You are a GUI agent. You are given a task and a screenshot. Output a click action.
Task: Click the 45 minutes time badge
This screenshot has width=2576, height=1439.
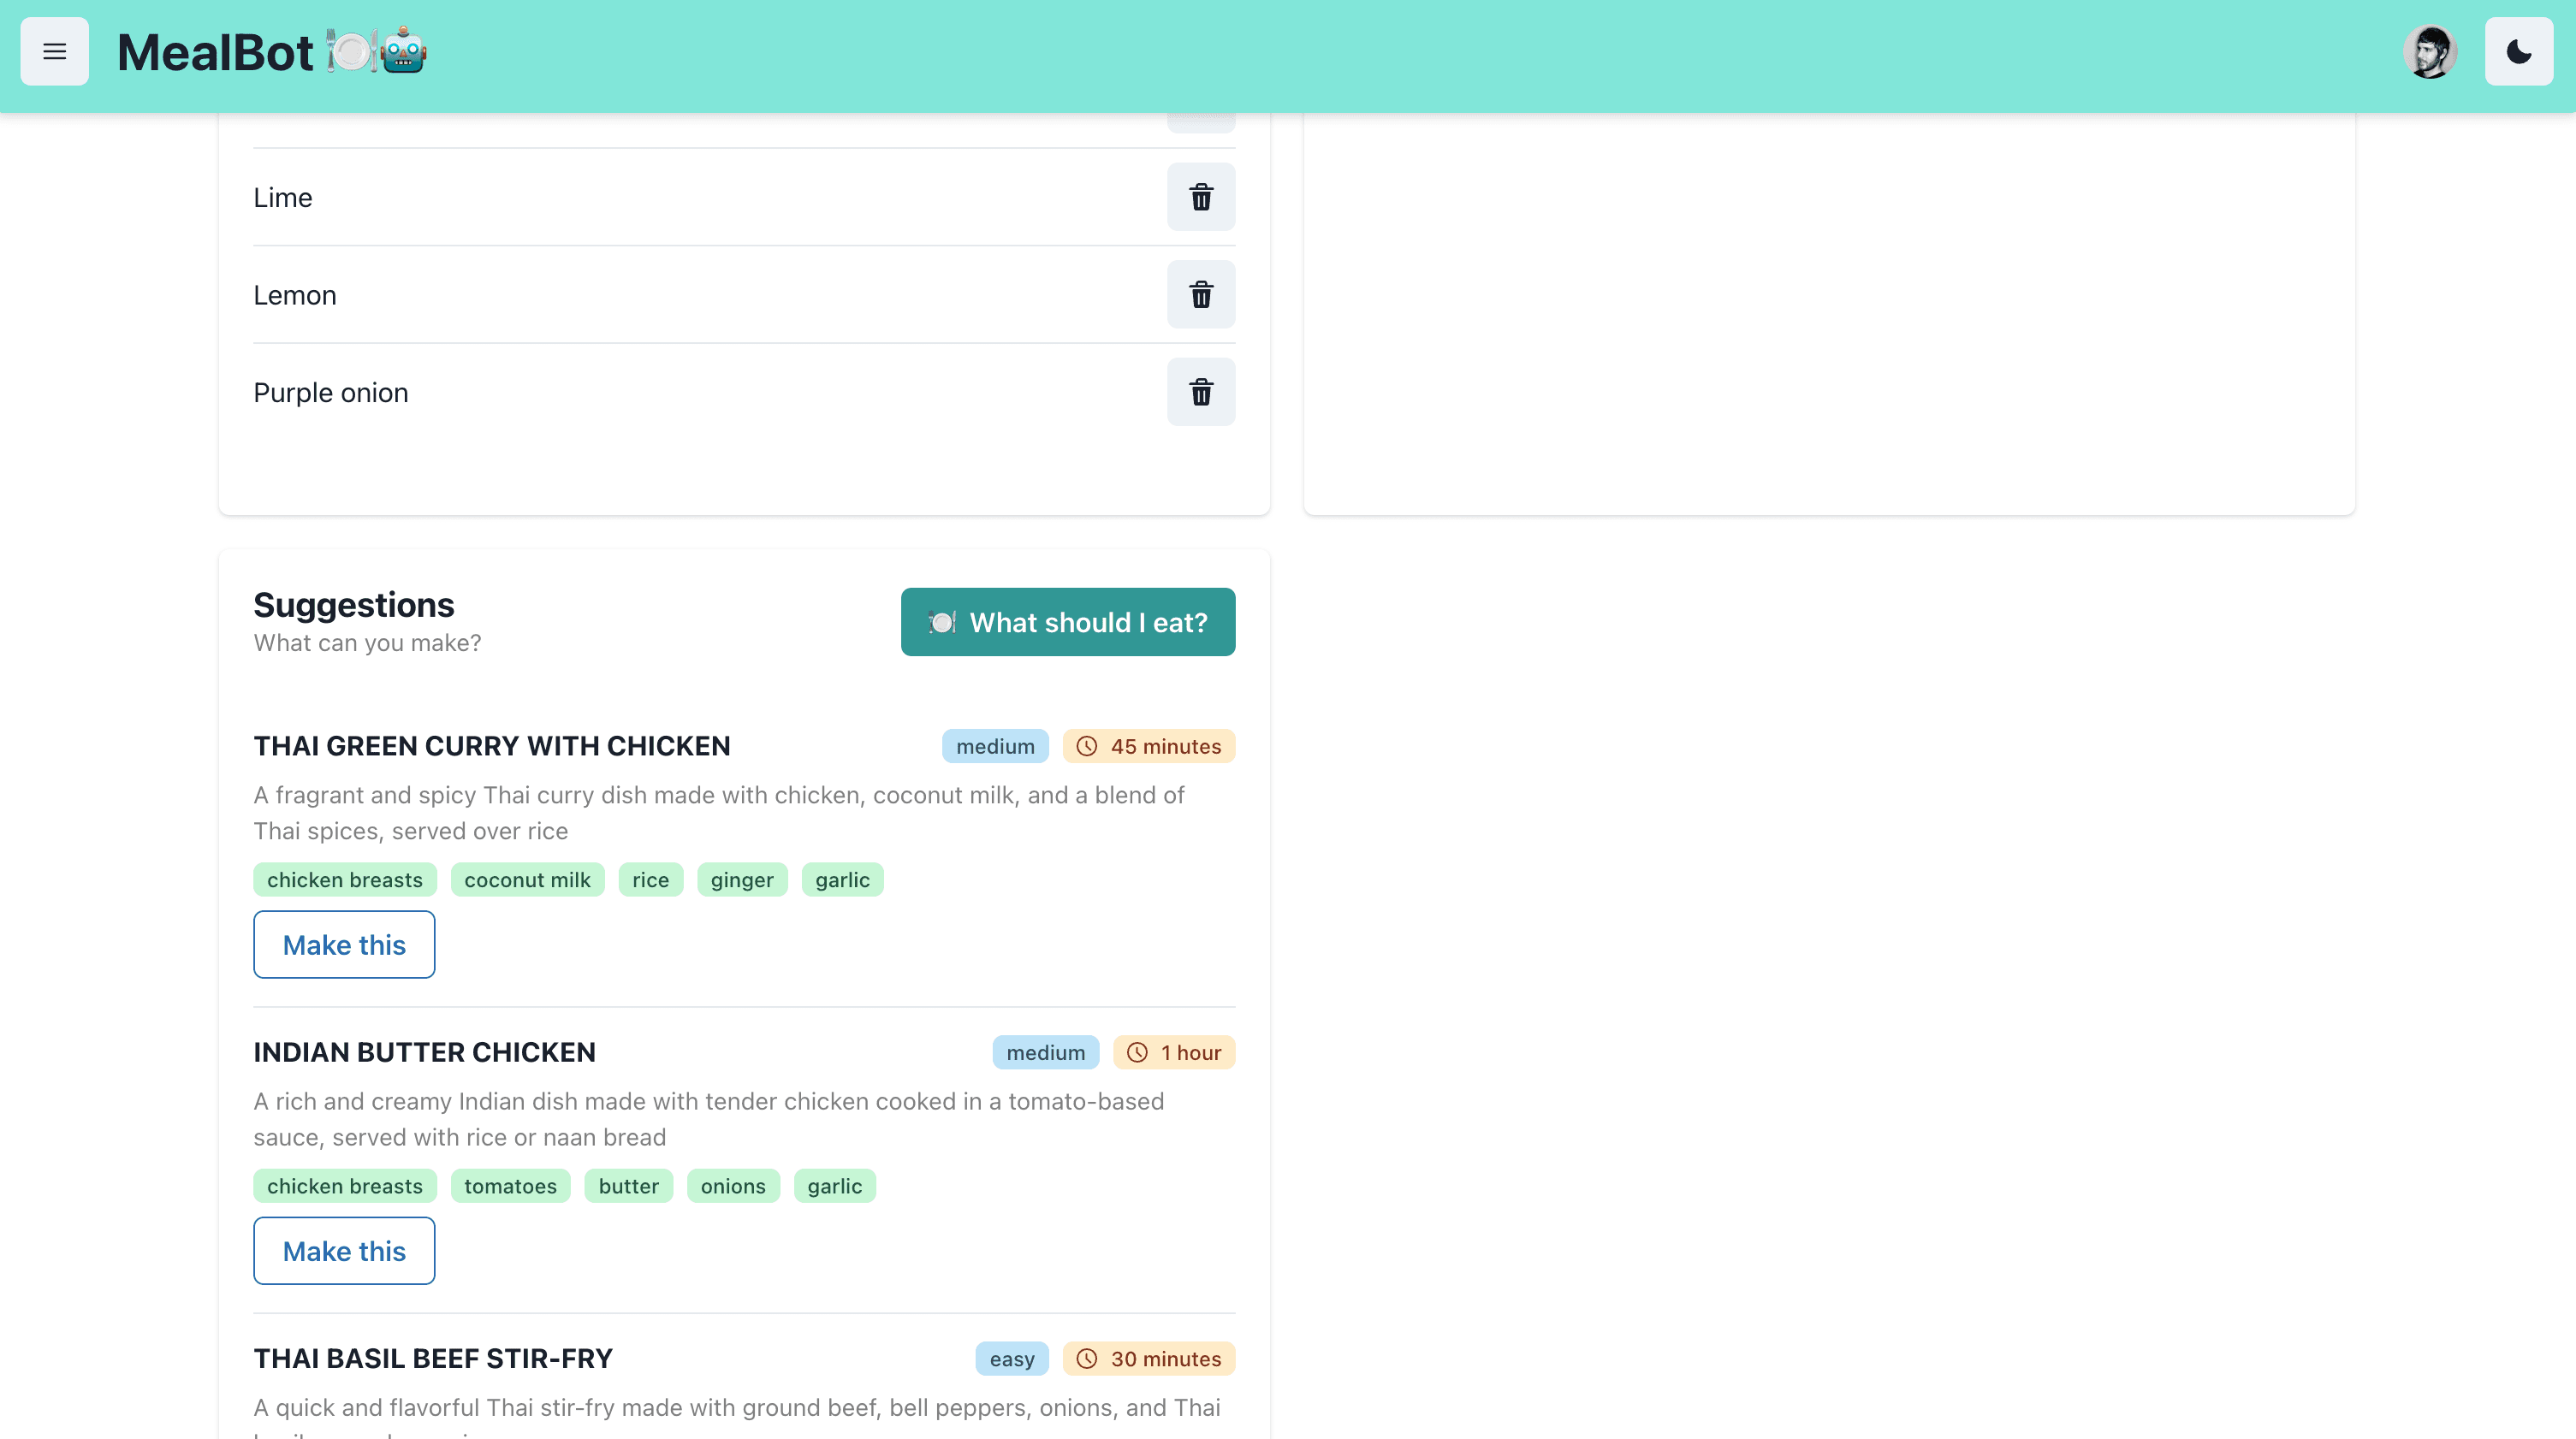coord(1148,747)
